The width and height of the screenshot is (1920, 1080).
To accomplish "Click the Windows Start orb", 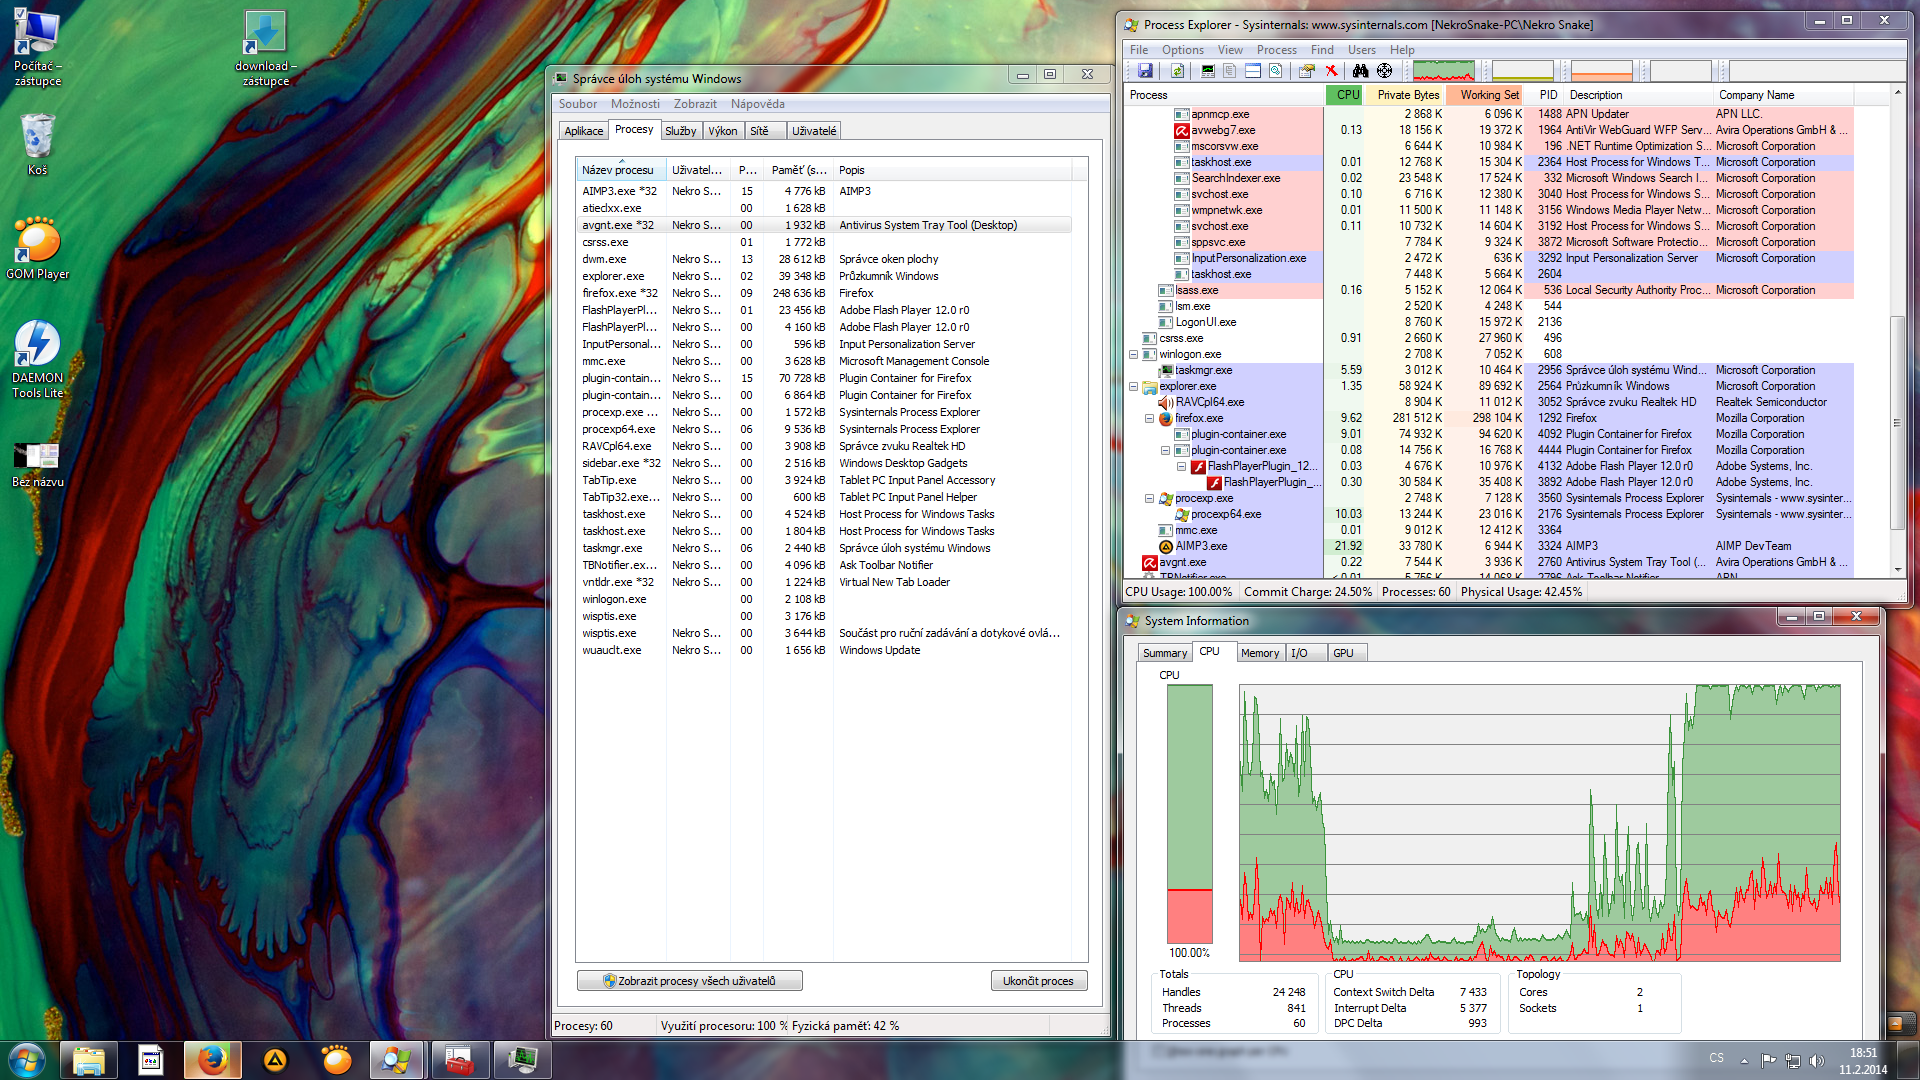I will click(26, 1060).
